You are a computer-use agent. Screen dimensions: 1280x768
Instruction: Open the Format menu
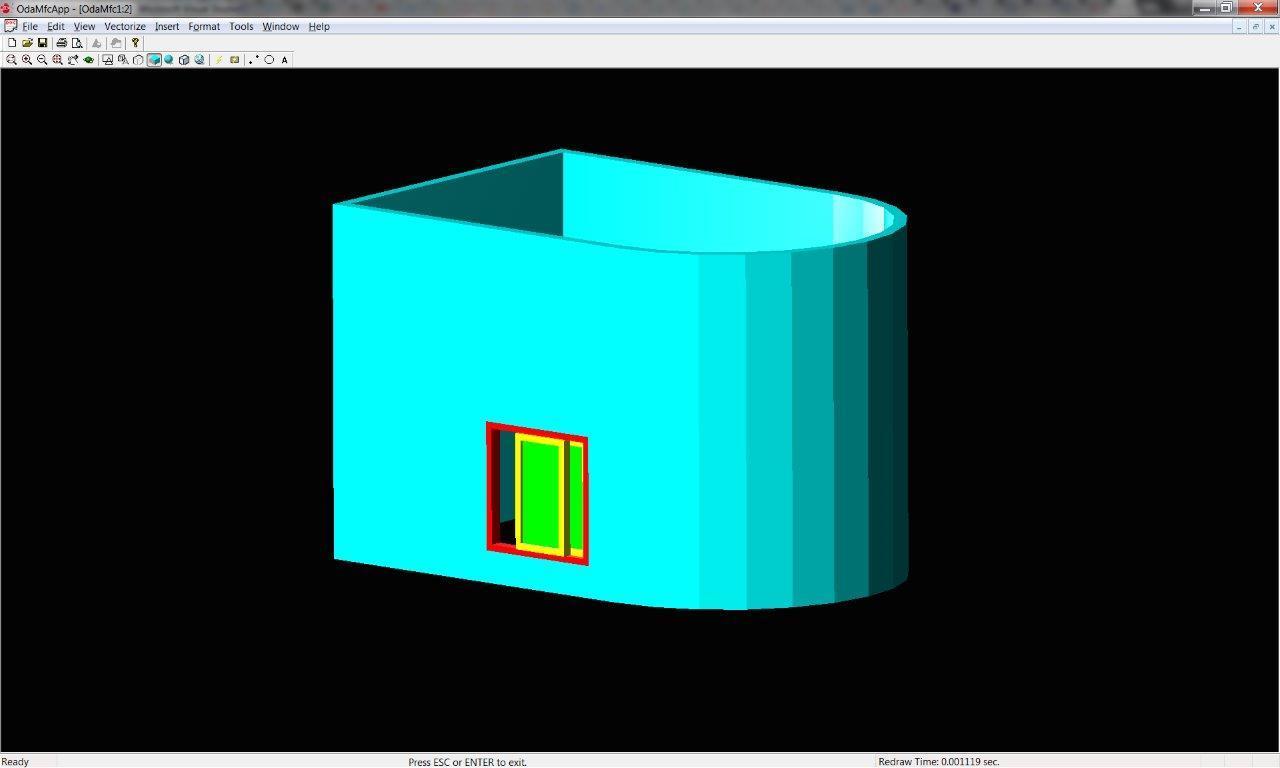[204, 26]
